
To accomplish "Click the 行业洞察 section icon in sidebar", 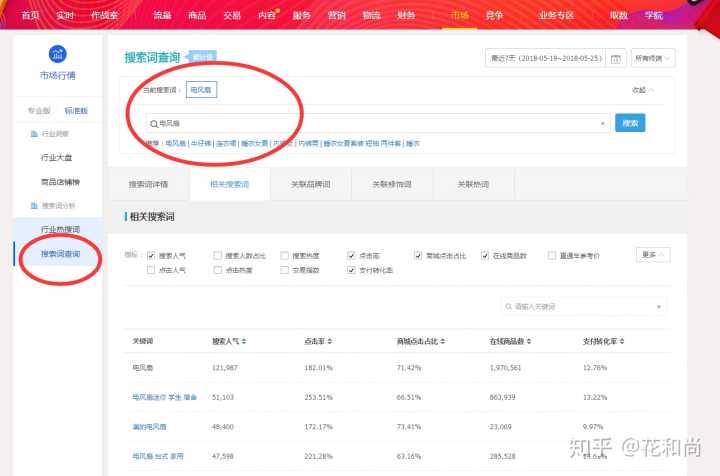I will click(x=33, y=133).
